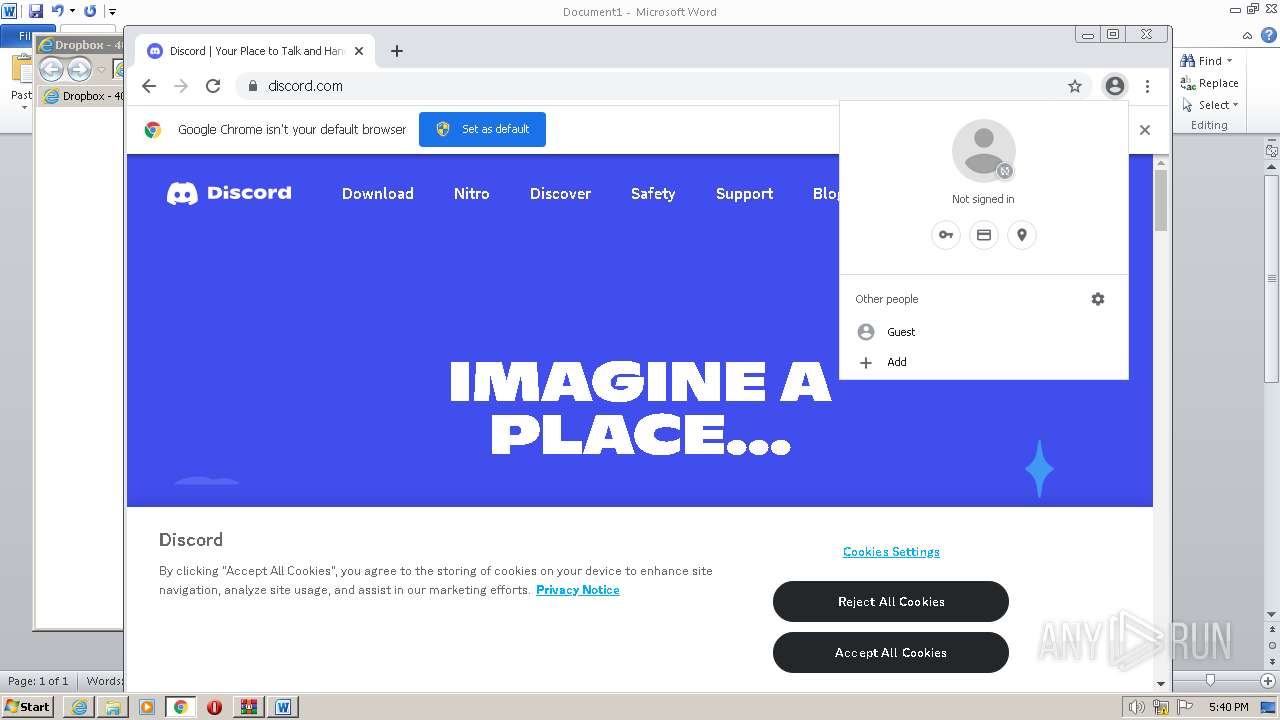
Task: Open the Download page on Discord
Action: tap(378, 194)
